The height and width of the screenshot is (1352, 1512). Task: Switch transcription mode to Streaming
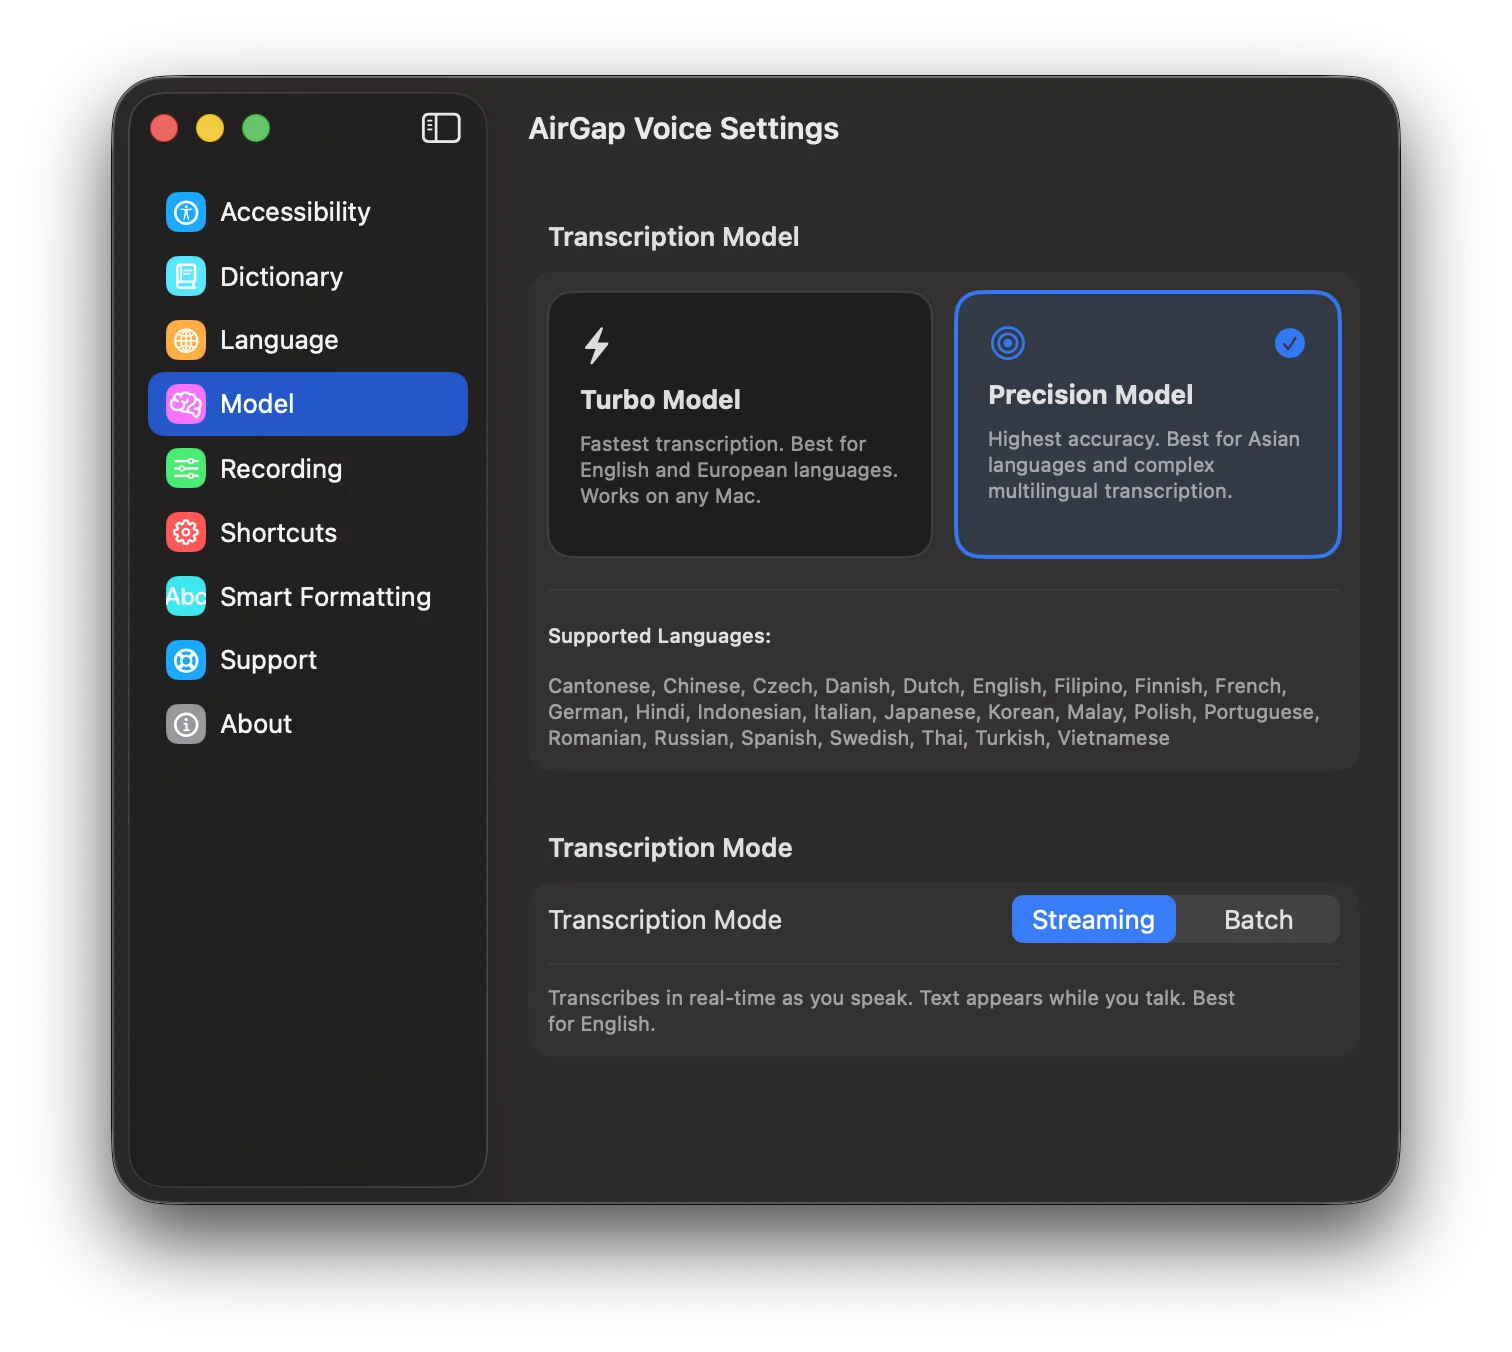coord(1093,919)
